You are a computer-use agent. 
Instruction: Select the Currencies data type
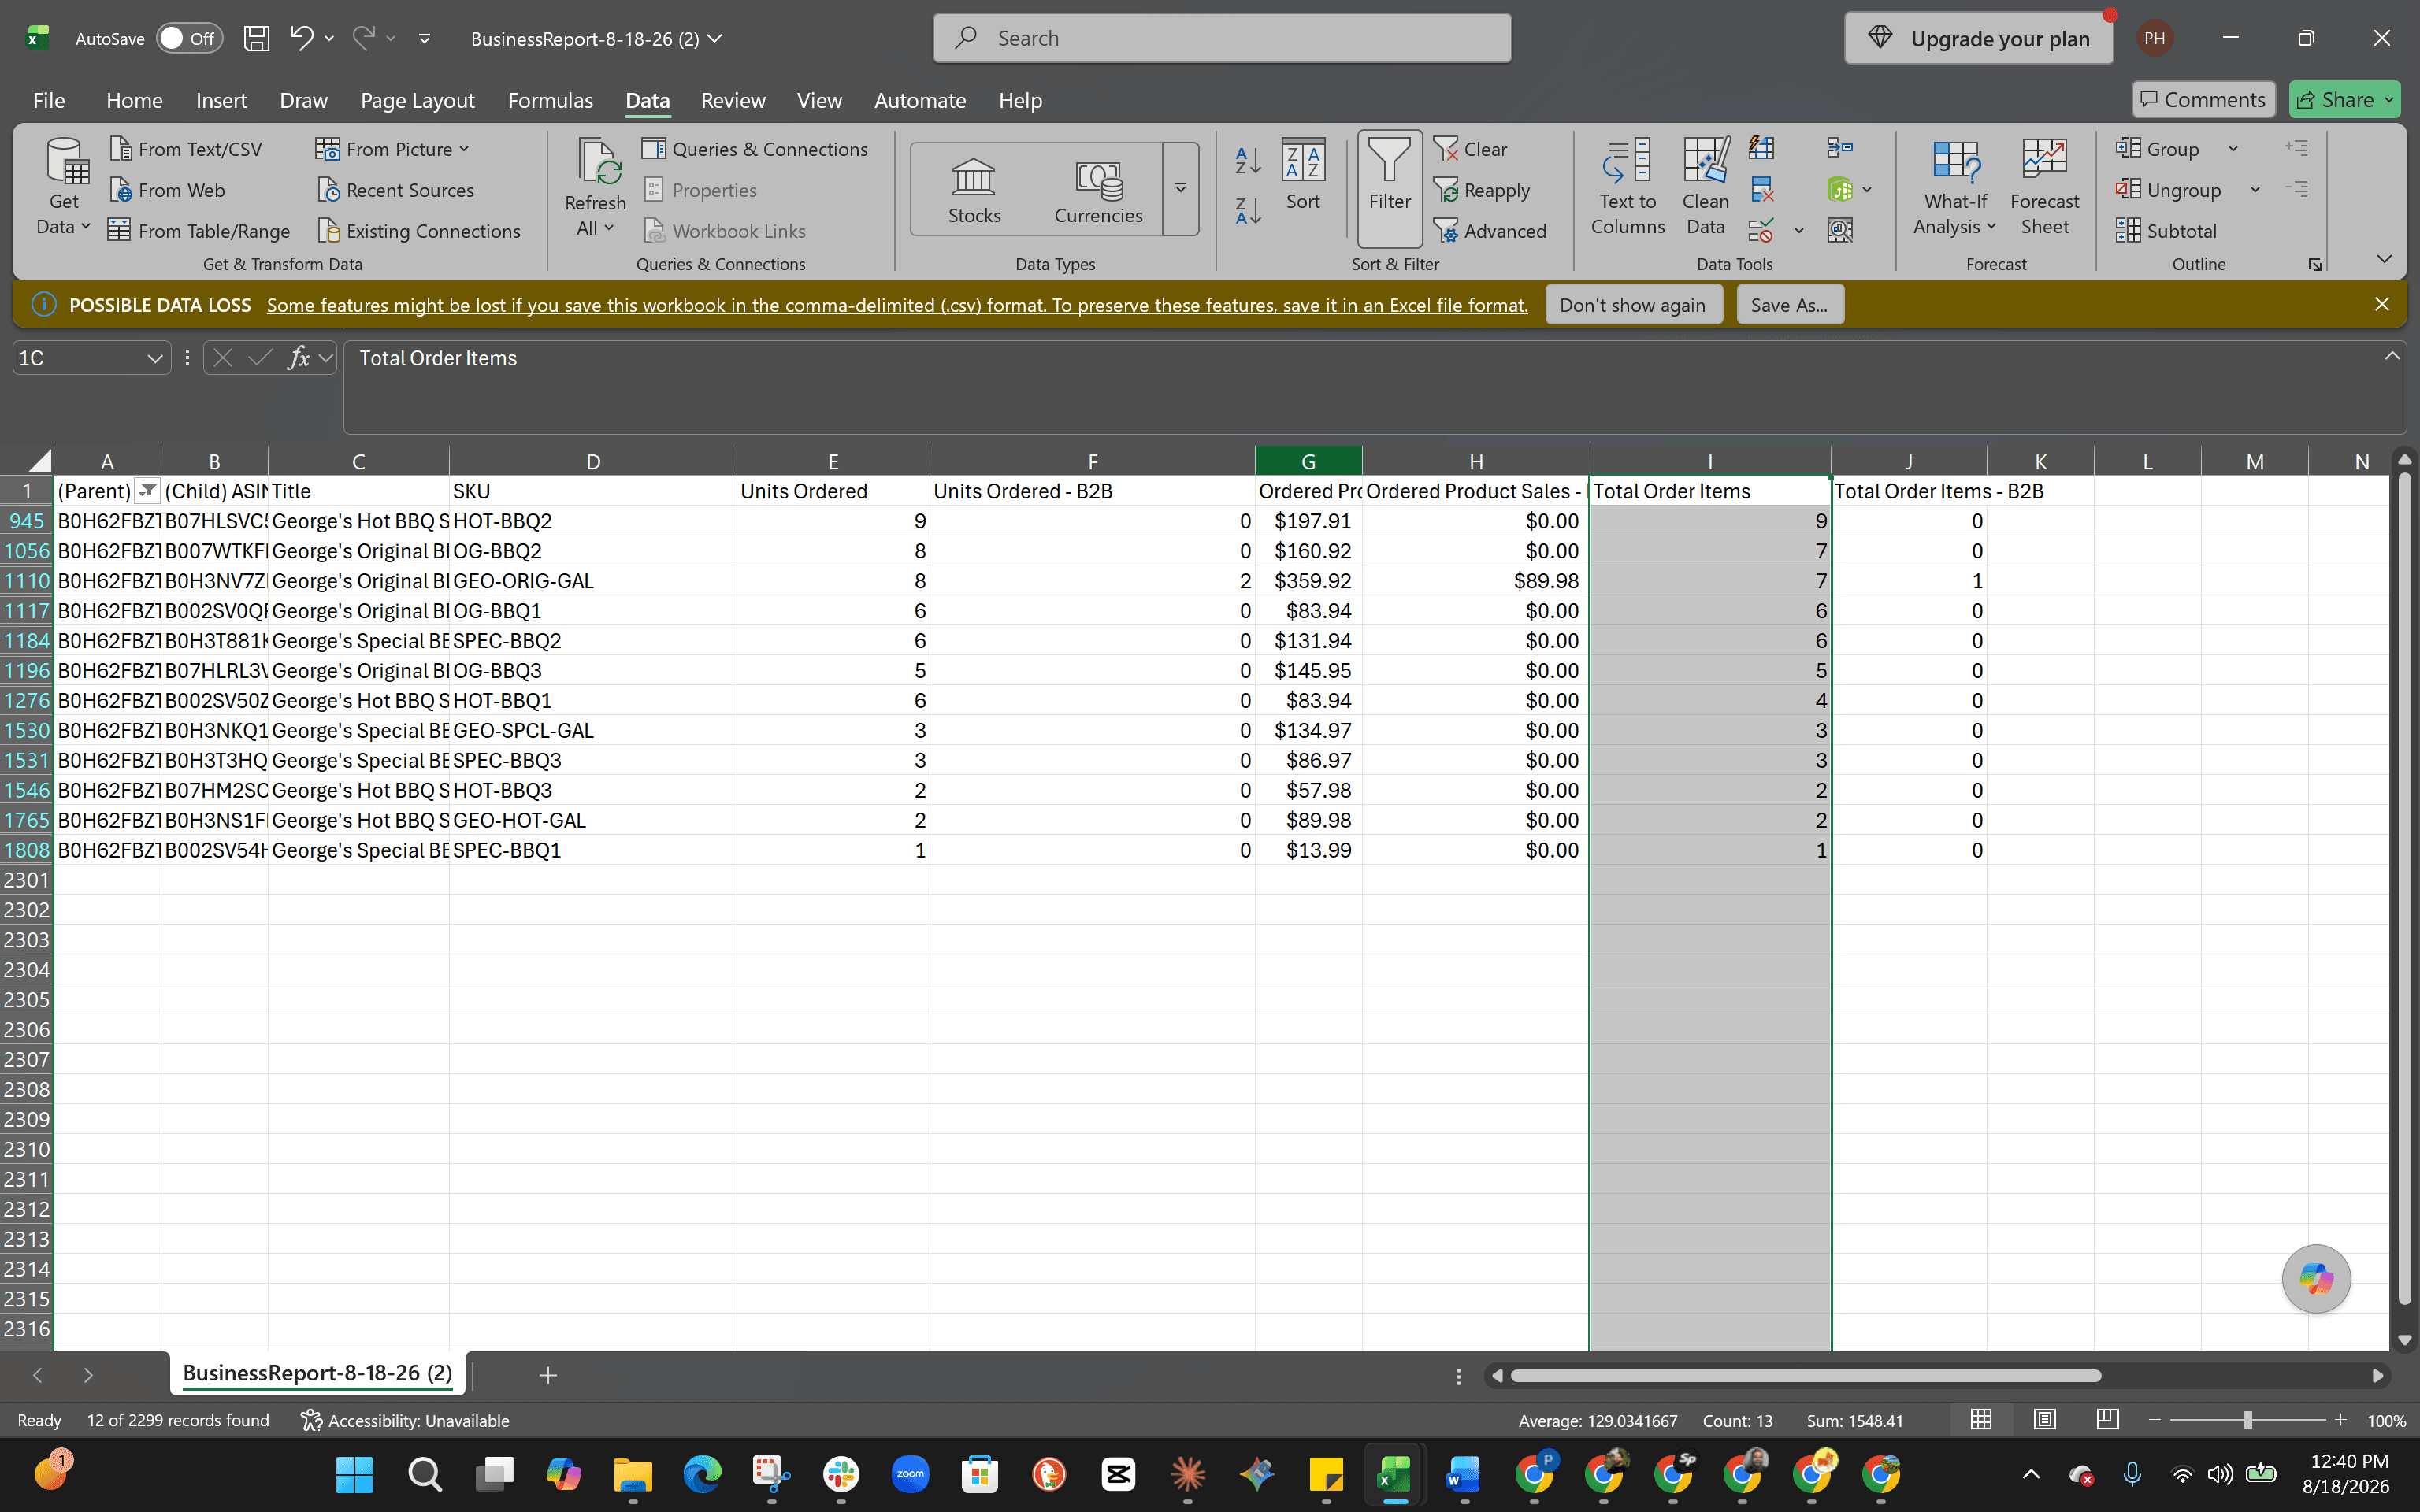click(x=1098, y=190)
